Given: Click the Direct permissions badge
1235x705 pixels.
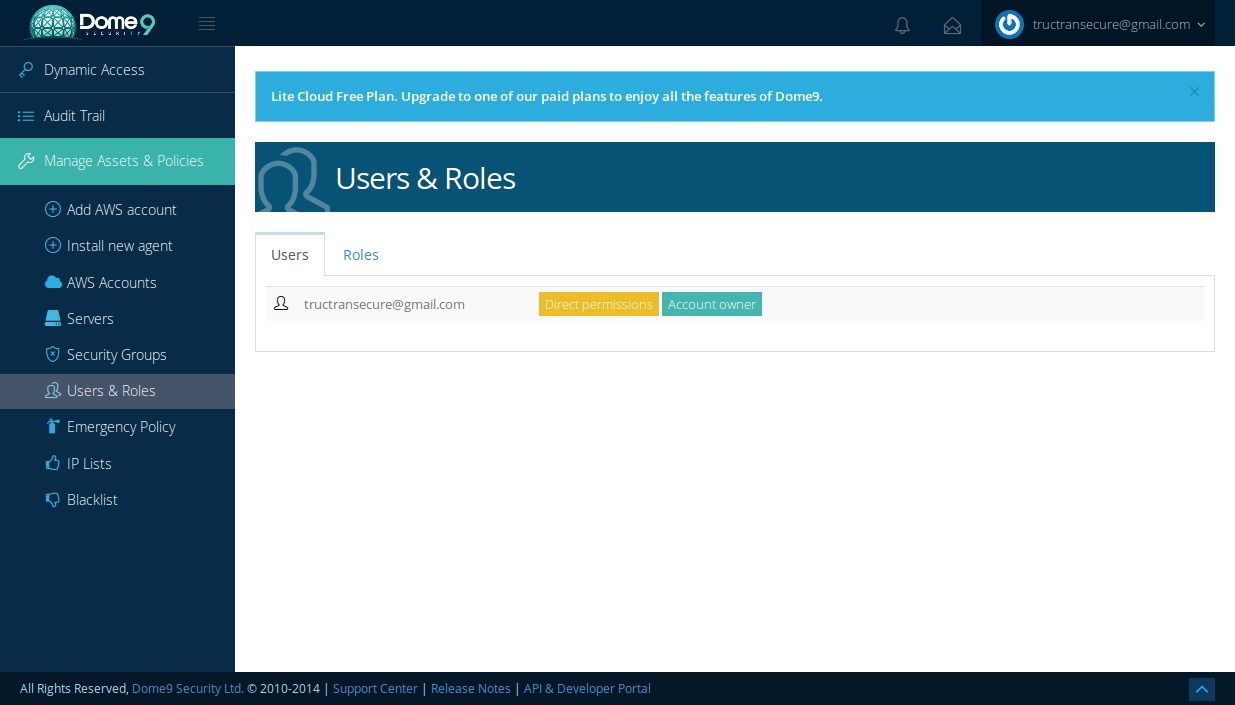Looking at the screenshot, I should click(598, 304).
